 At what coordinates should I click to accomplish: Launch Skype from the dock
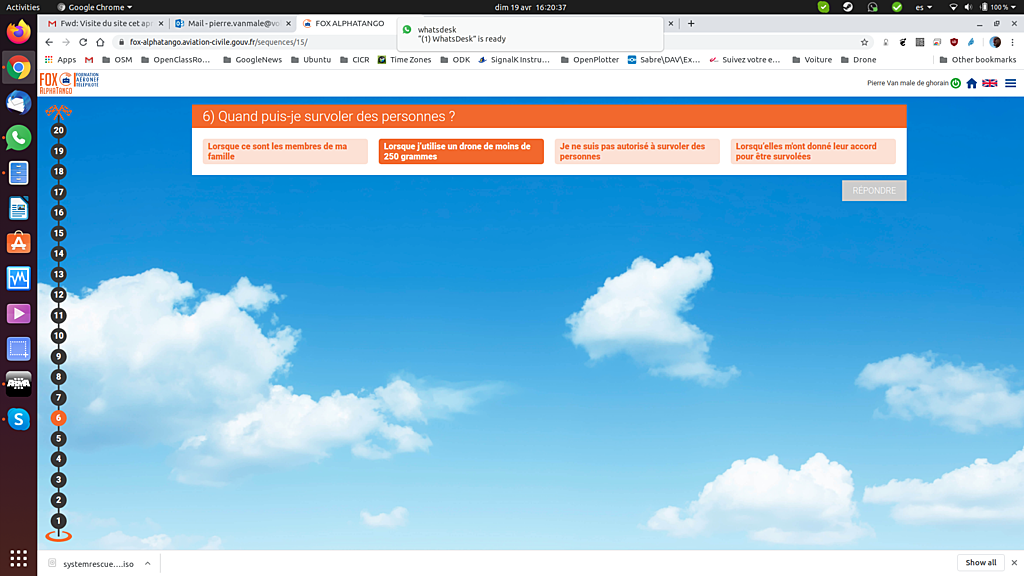click(18, 419)
